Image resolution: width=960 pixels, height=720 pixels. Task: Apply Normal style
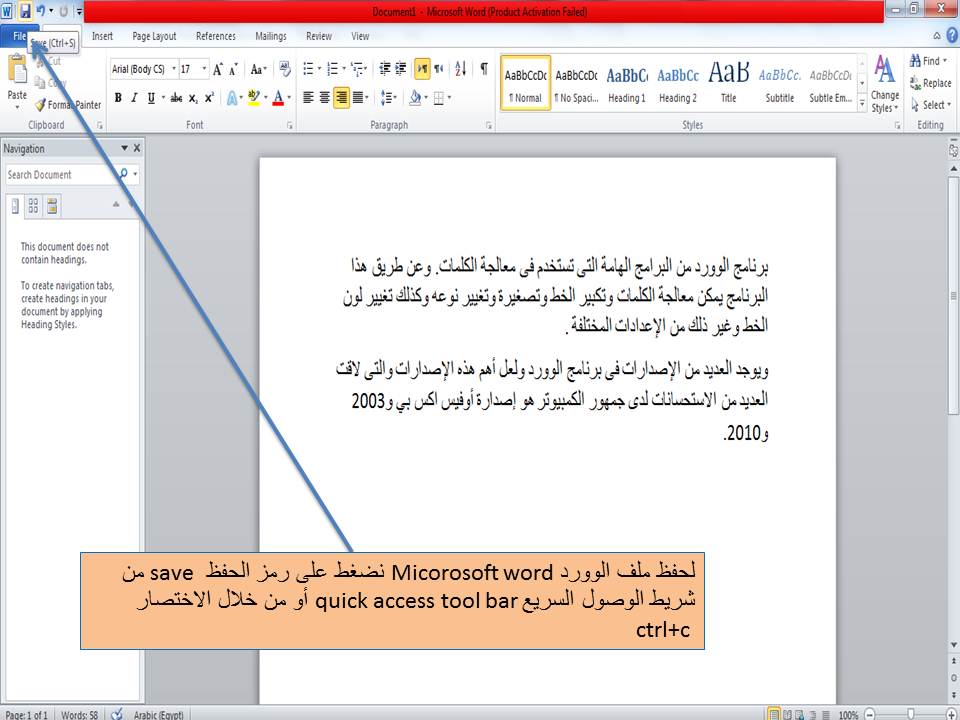(x=526, y=83)
